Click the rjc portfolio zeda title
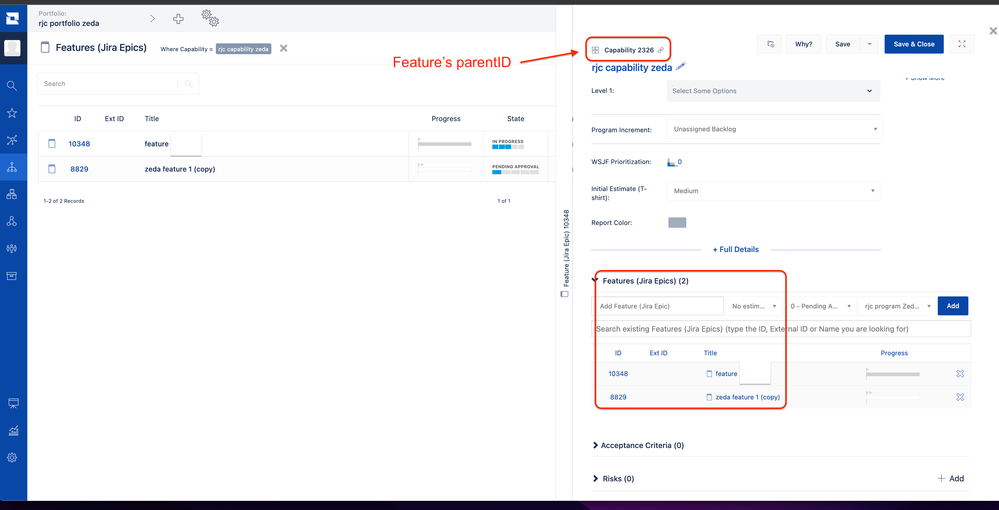This screenshot has width=999, height=510. (69, 24)
